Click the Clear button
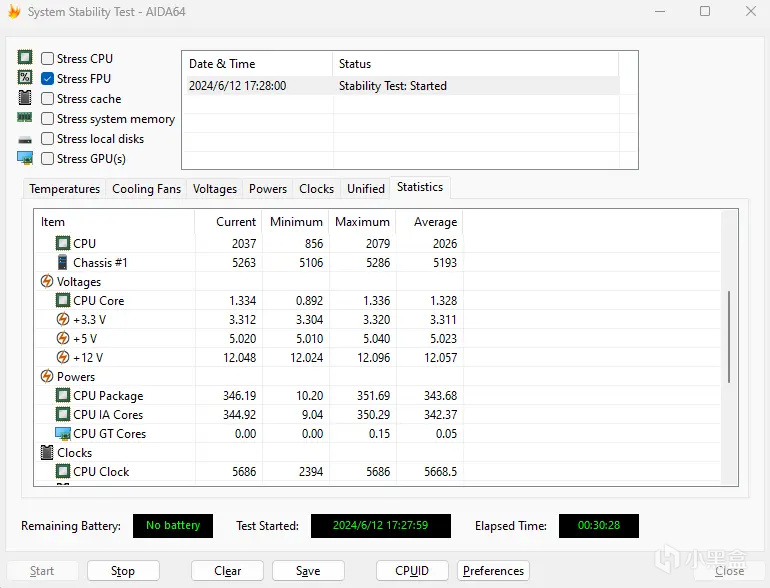 pyautogui.click(x=227, y=571)
